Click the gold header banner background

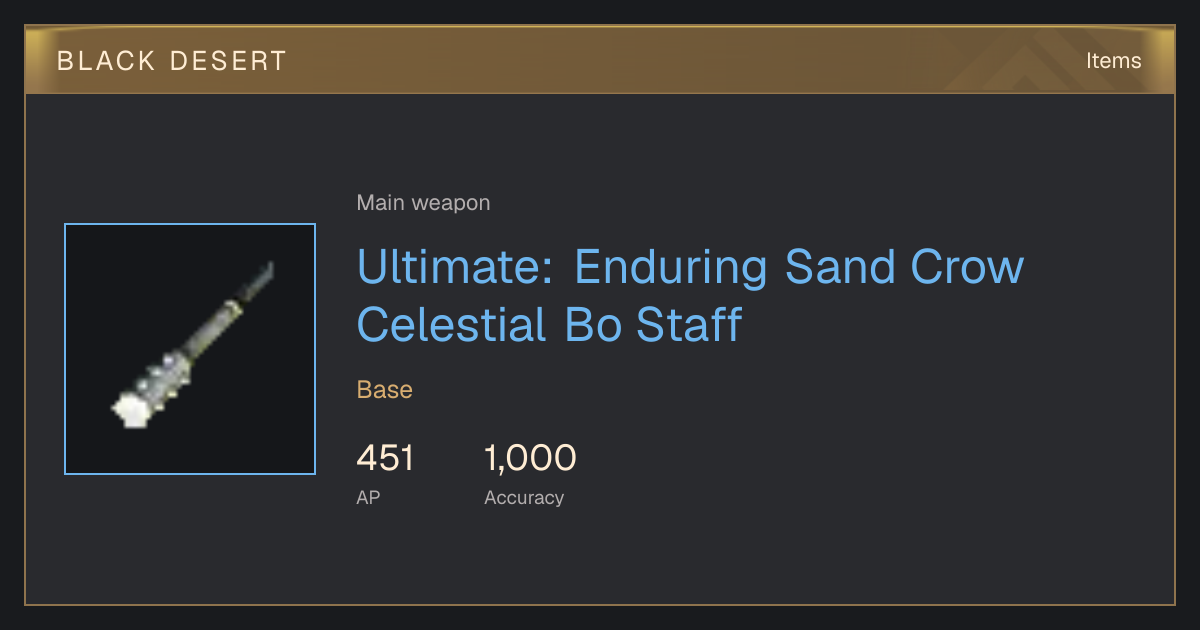[x=600, y=60]
